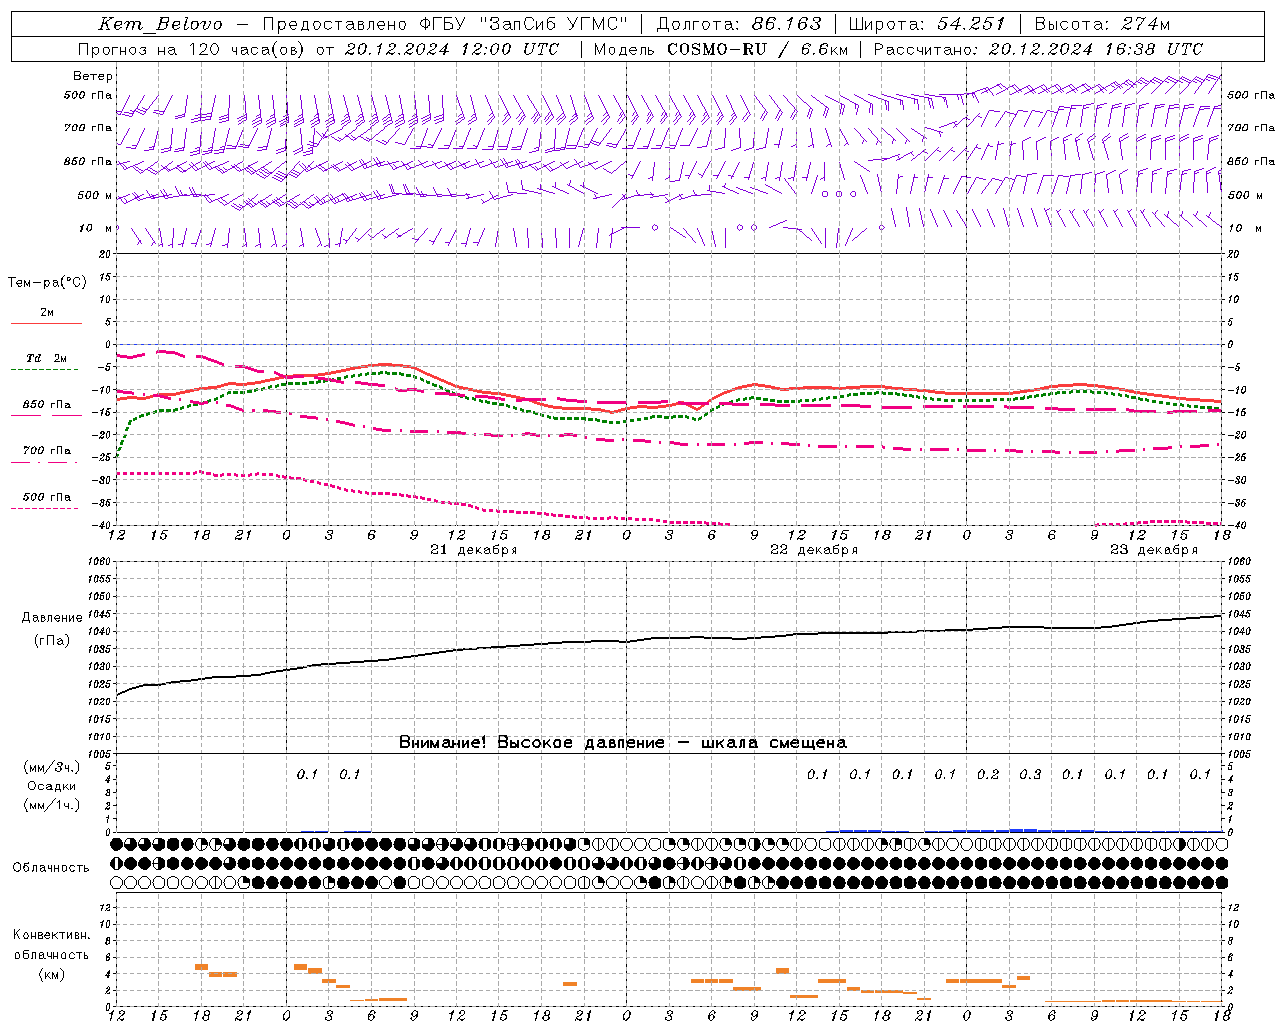Click the (км) unit under convective cloud label
The image size is (1280, 1024).
tap(51, 974)
